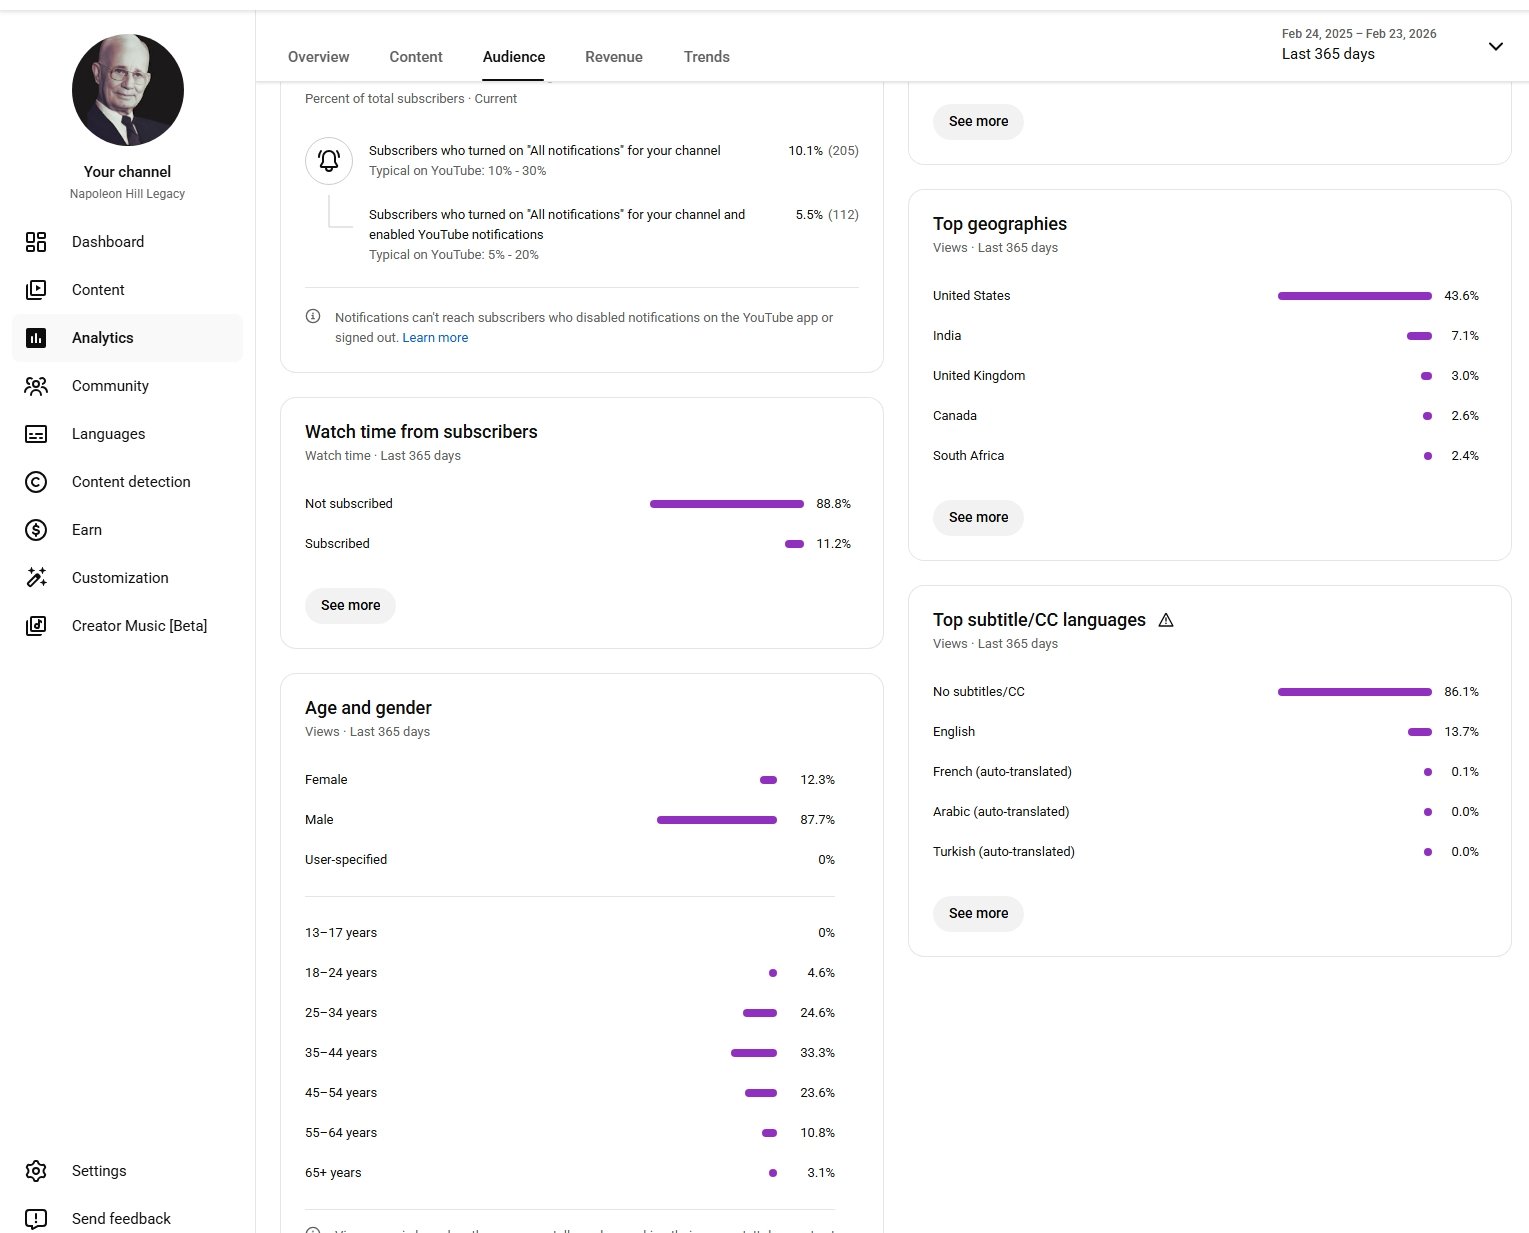
Task: Click the Community people icon
Action: click(x=36, y=386)
